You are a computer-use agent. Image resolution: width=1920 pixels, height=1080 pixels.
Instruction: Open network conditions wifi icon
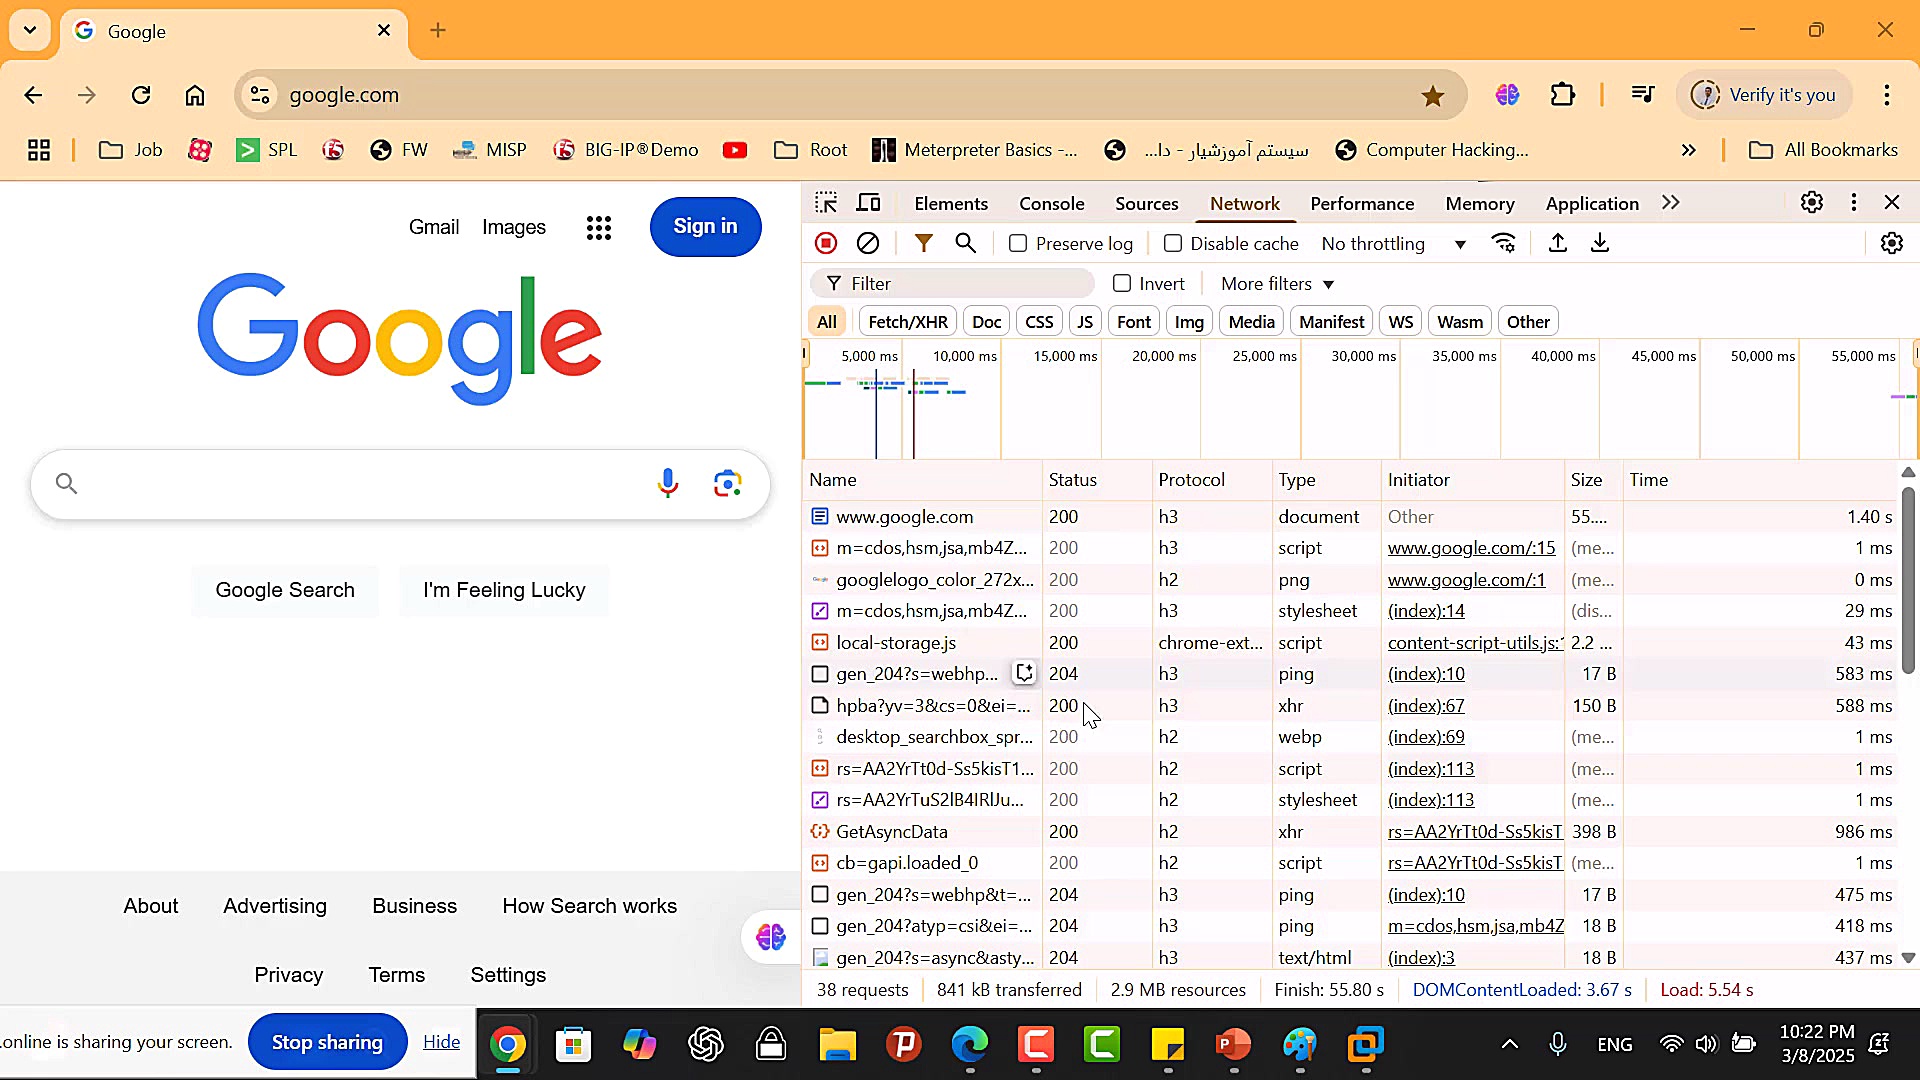(1504, 243)
